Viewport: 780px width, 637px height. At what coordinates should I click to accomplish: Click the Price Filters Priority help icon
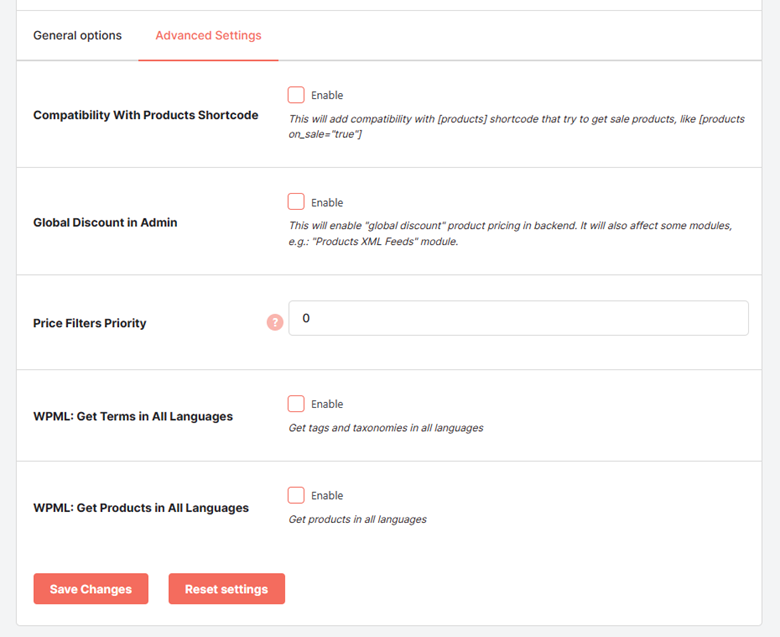coord(275,322)
